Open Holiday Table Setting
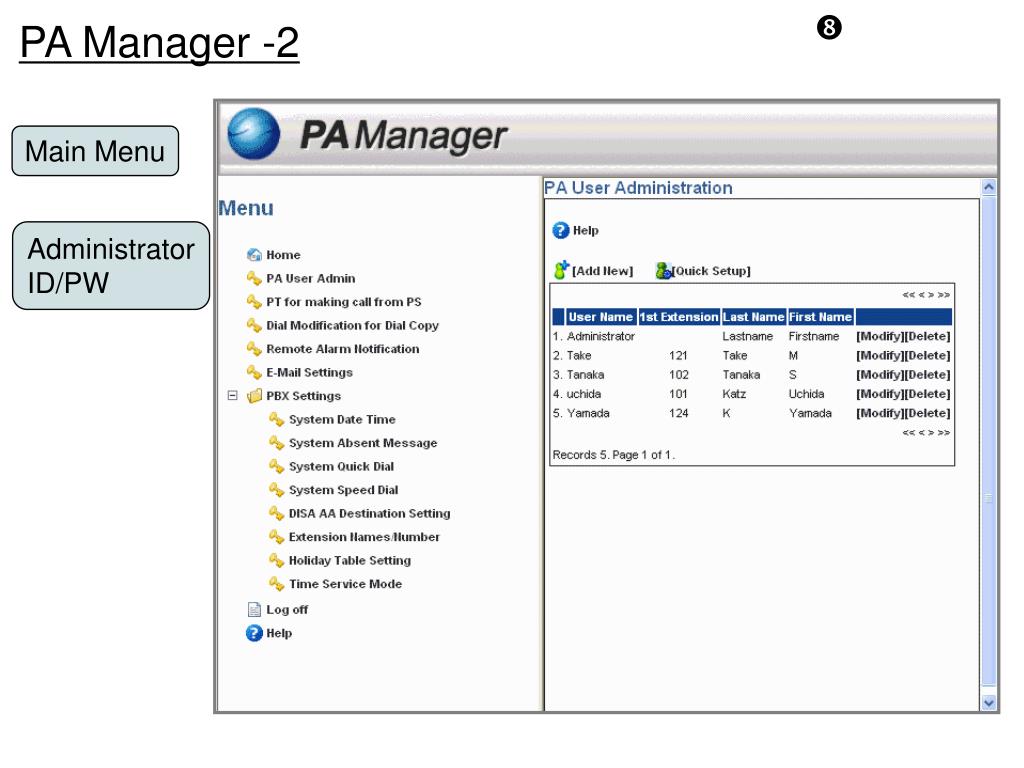 (x=350, y=560)
